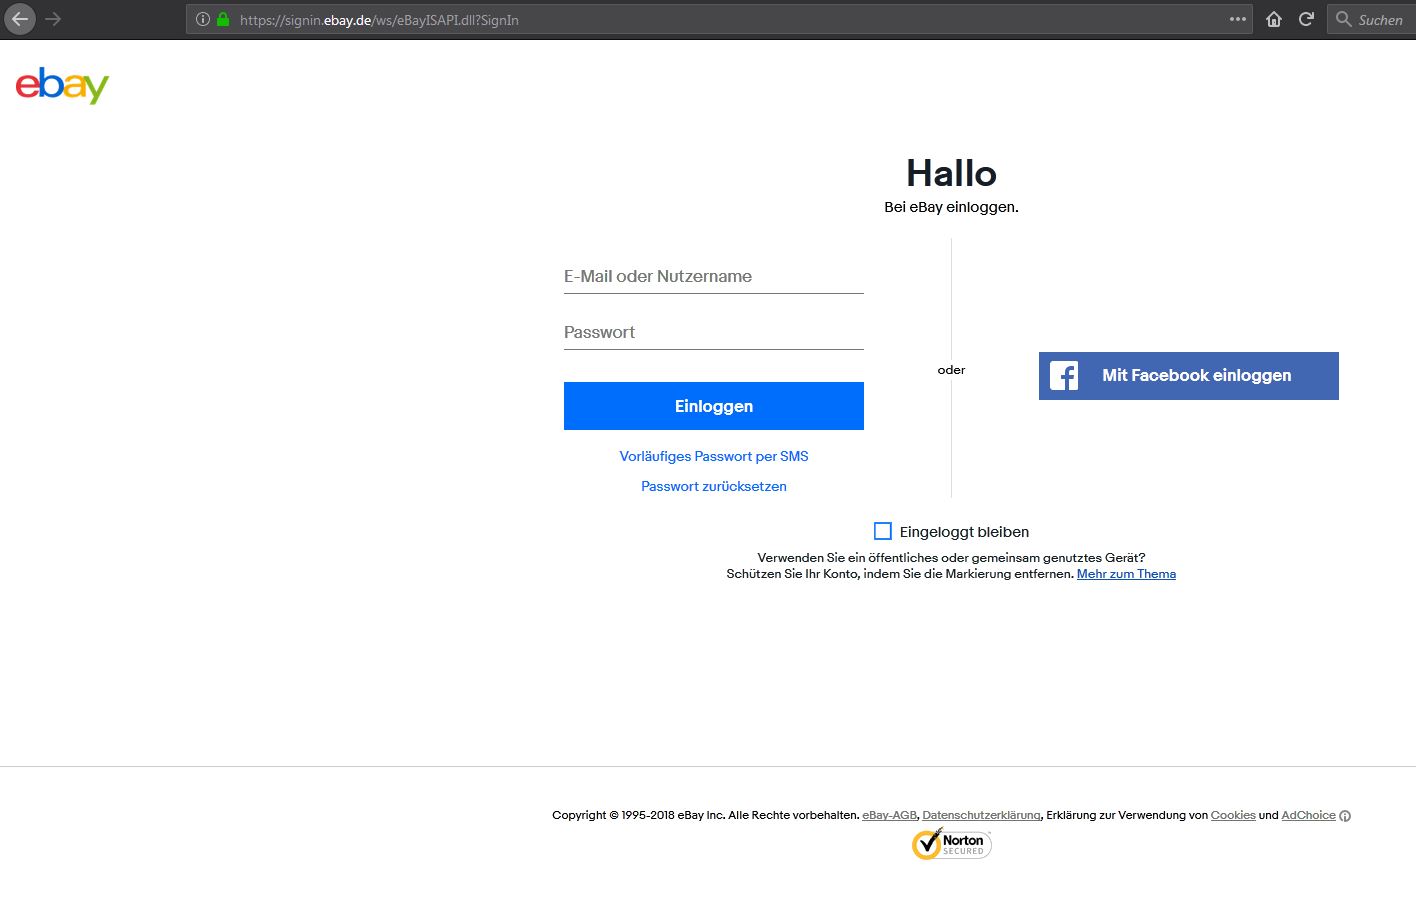
Task: Click the browser forward arrow
Action: (x=54, y=19)
